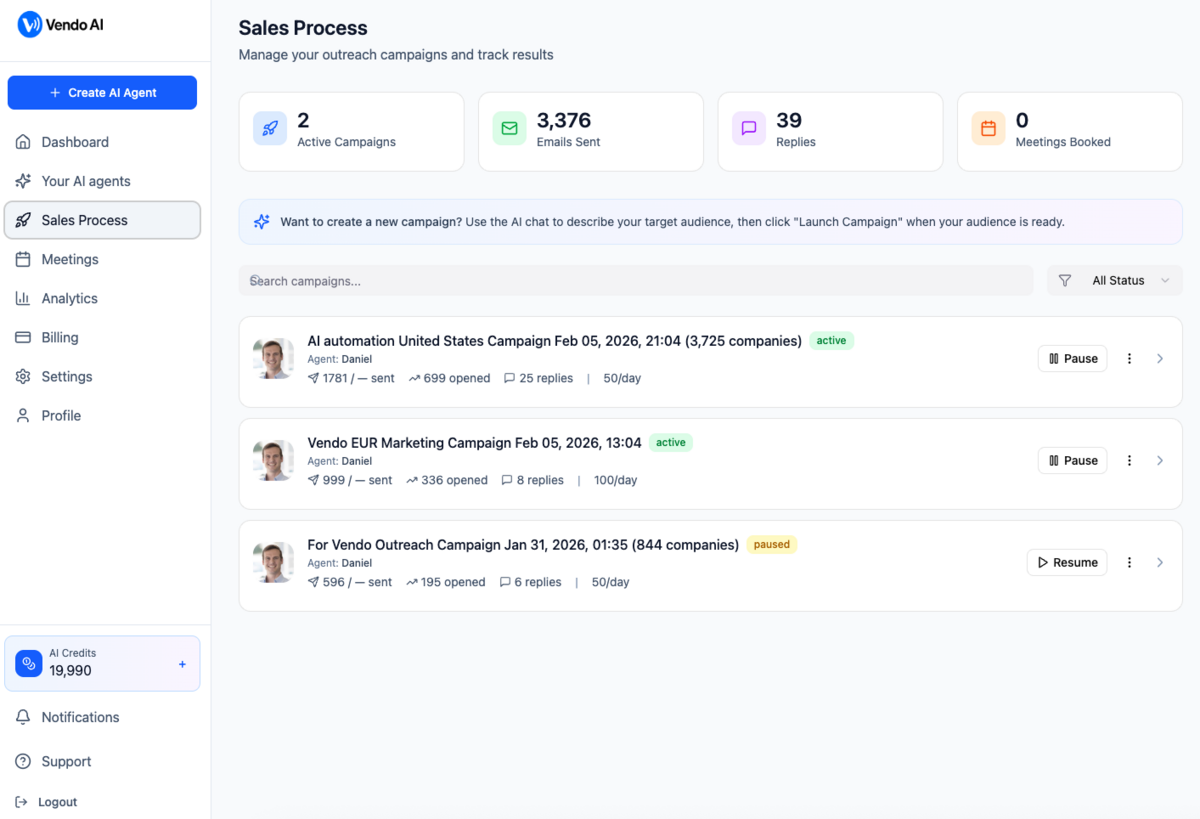Click the filter funnel icon near All Status
This screenshot has width=1200, height=819.
(1064, 280)
